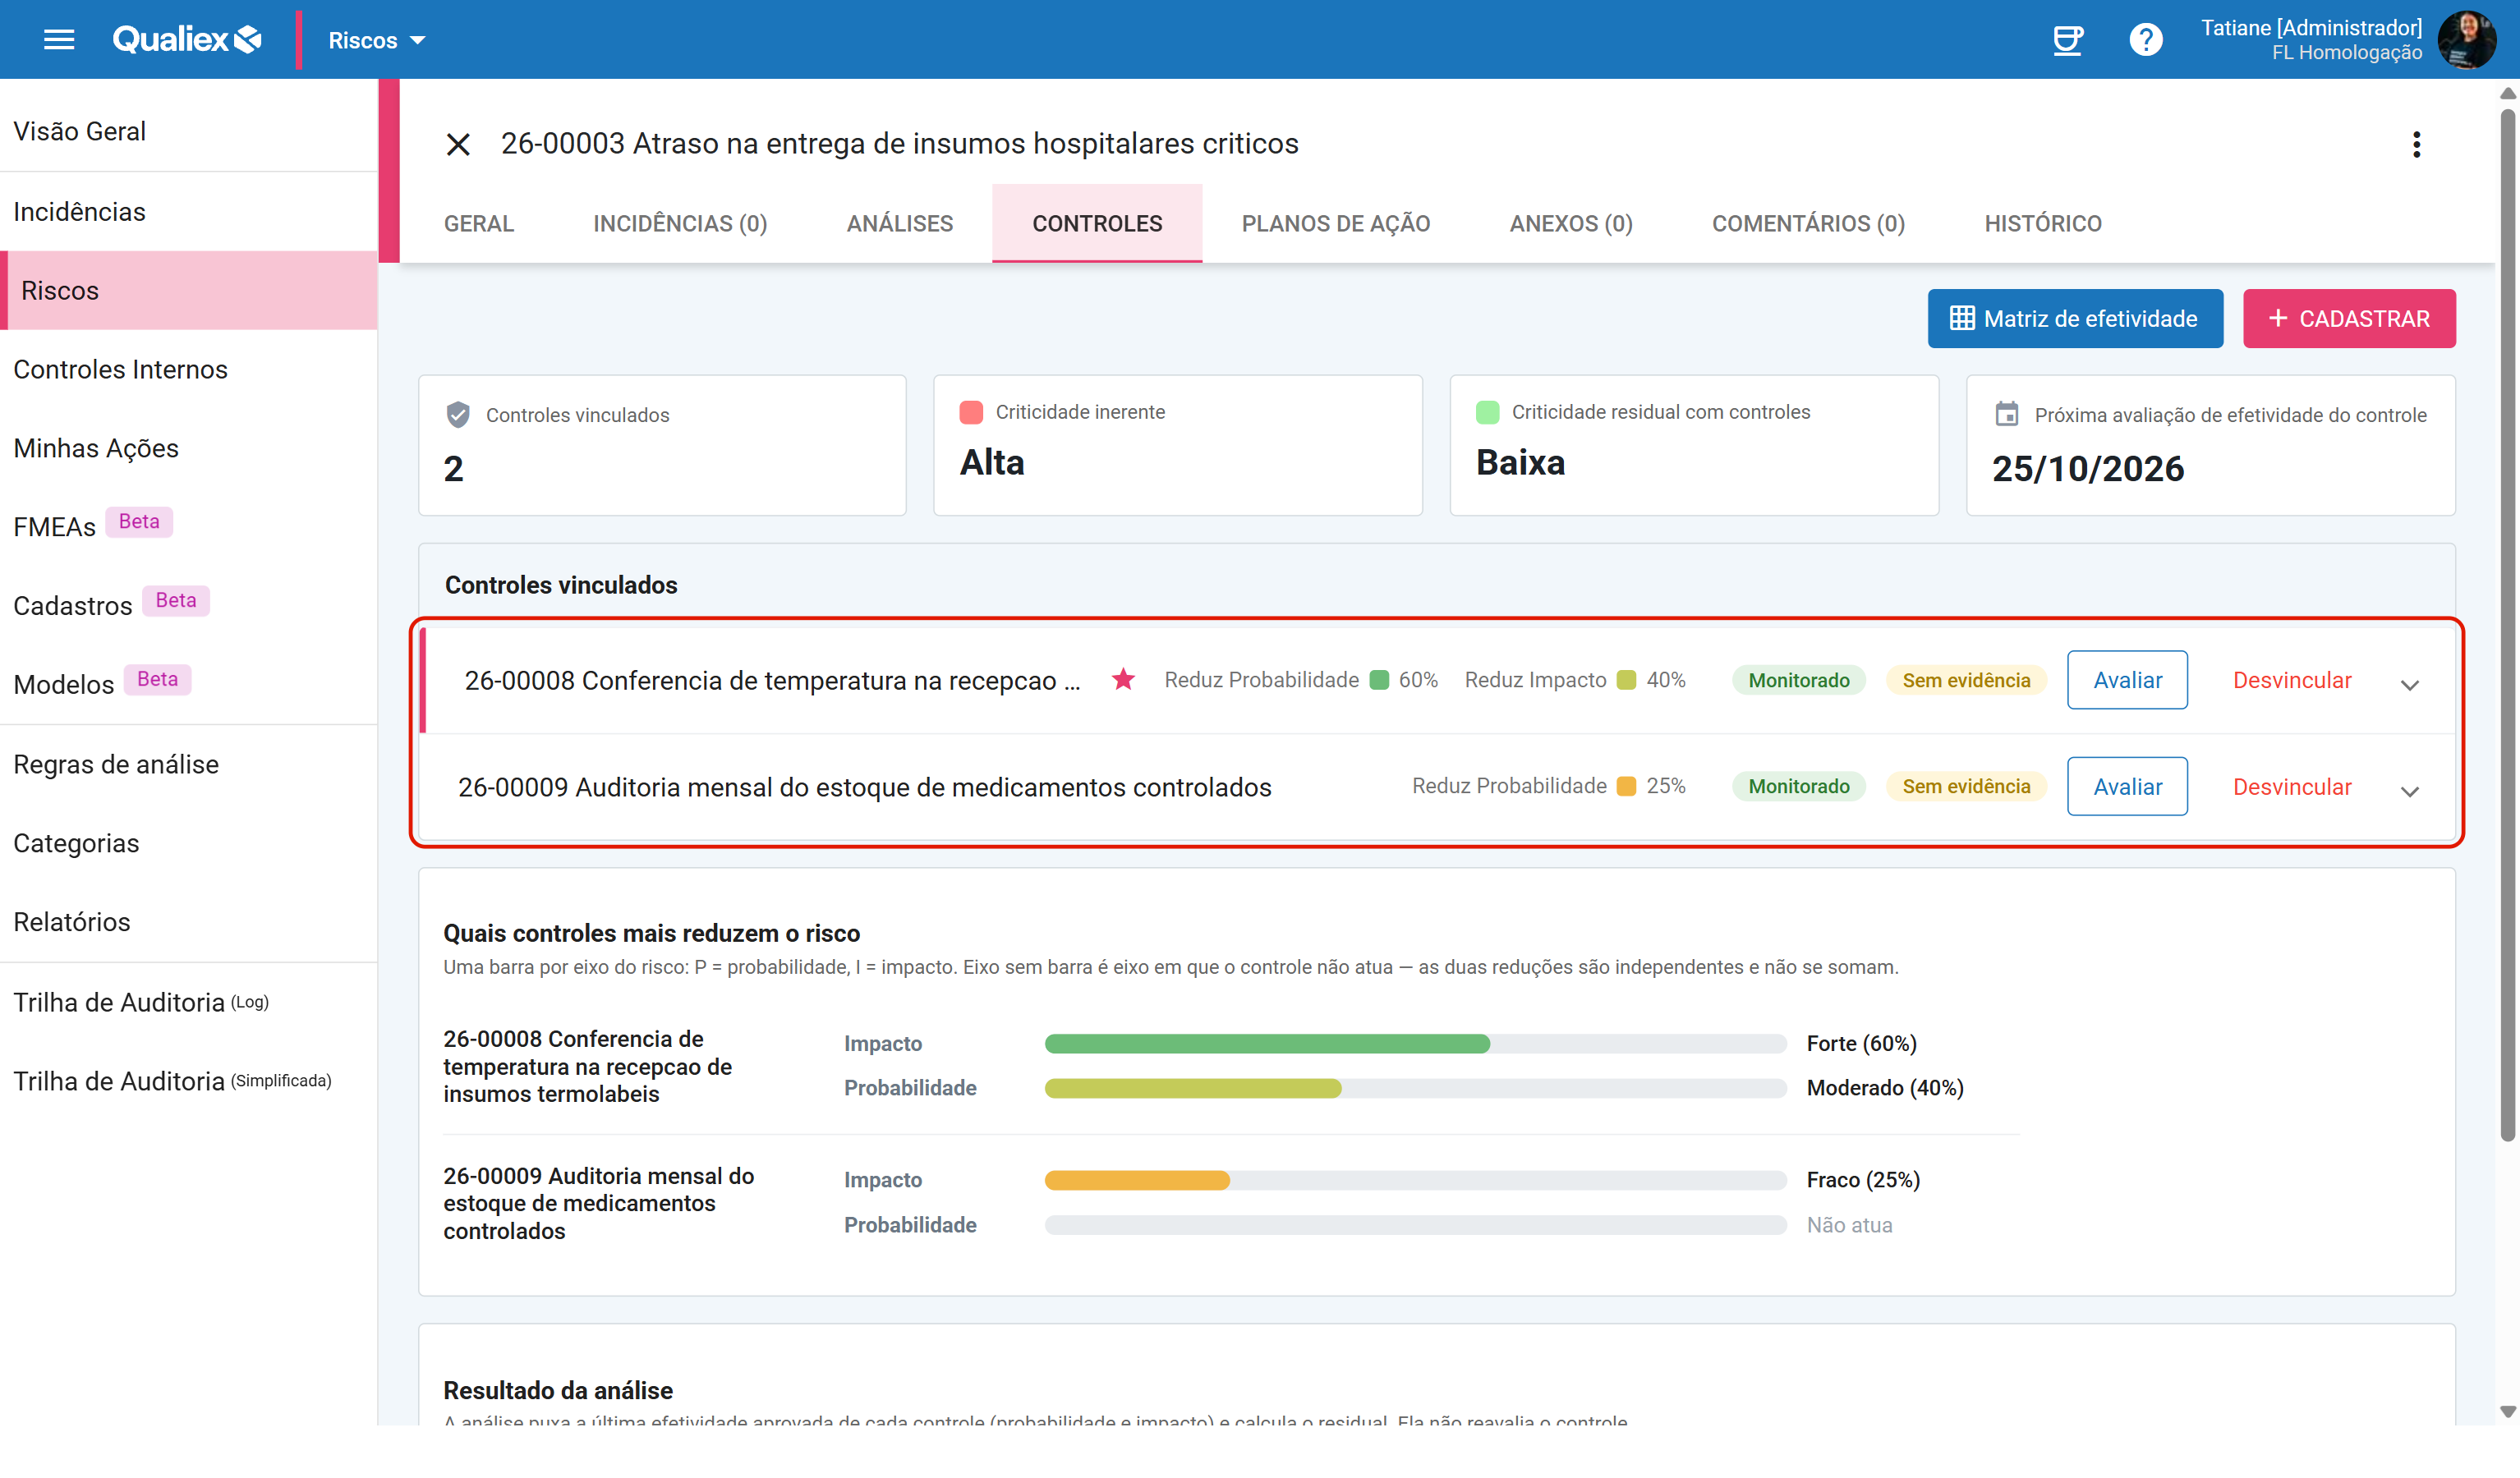This screenshot has width=2520, height=1478.
Task: Click the 60% Impacto bar of control 26-00008
Action: [1267, 1044]
